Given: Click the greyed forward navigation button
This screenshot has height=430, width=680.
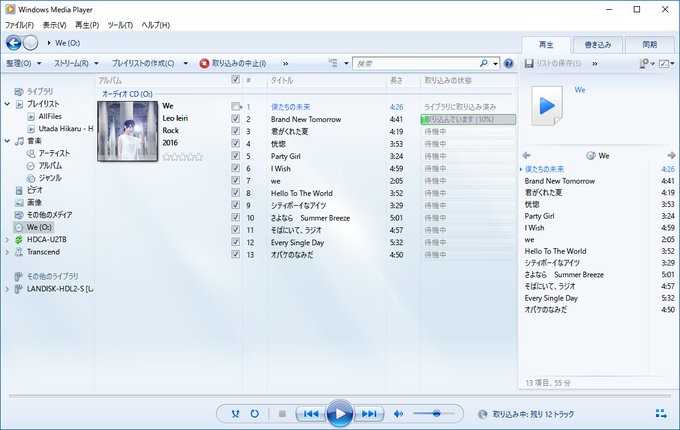Looking at the screenshot, I should click(x=30, y=43).
